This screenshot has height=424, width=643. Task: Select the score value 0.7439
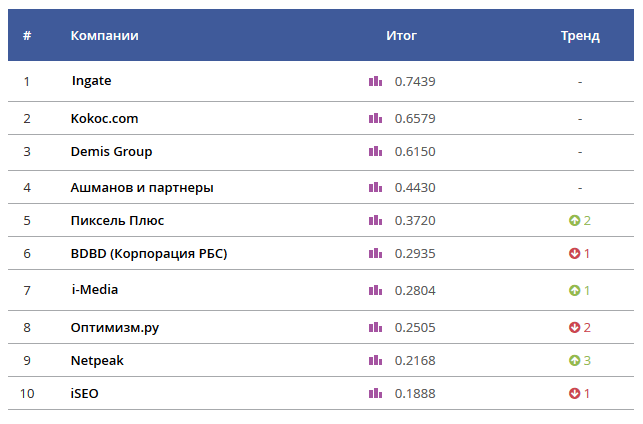click(415, 82)
